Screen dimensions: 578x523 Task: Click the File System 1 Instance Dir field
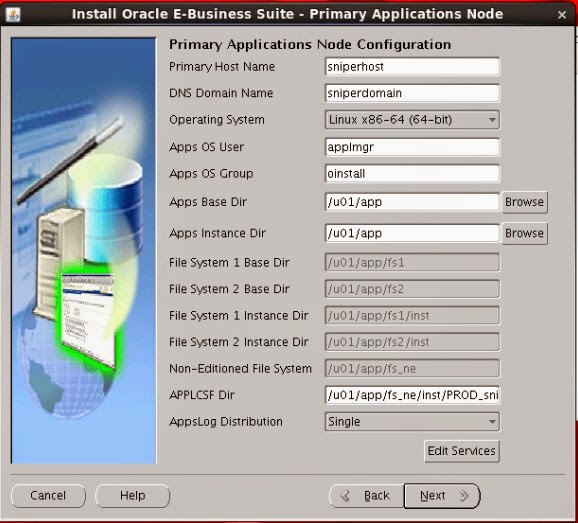[412, 315]
